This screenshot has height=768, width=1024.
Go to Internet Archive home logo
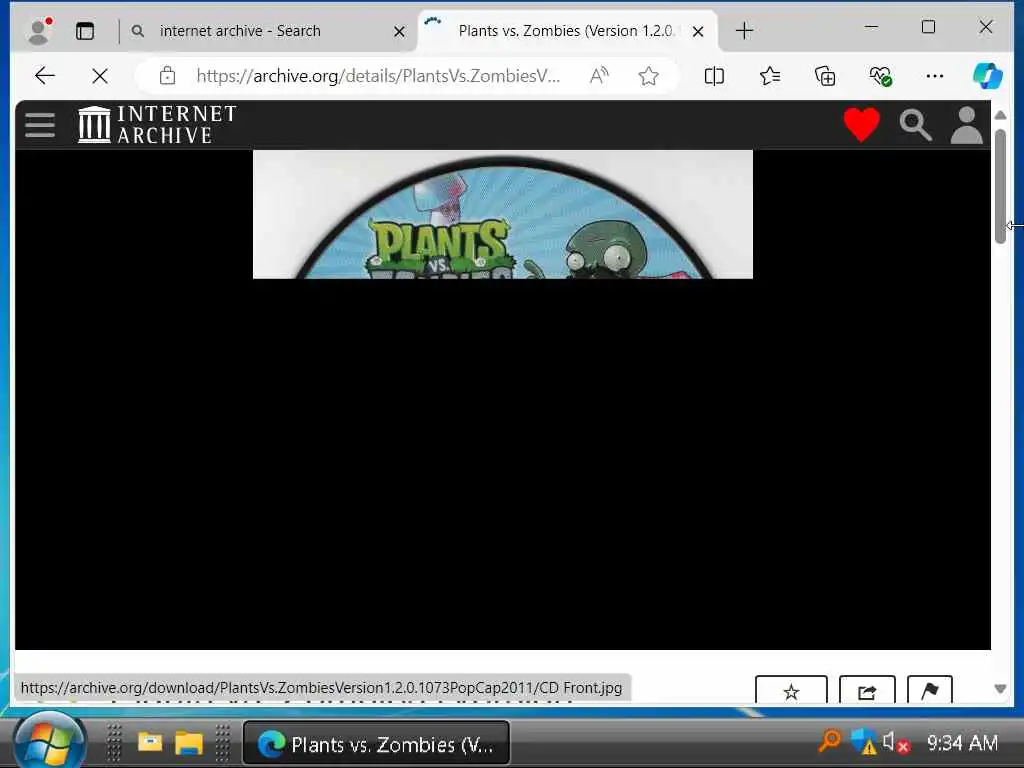pos(157,124)
